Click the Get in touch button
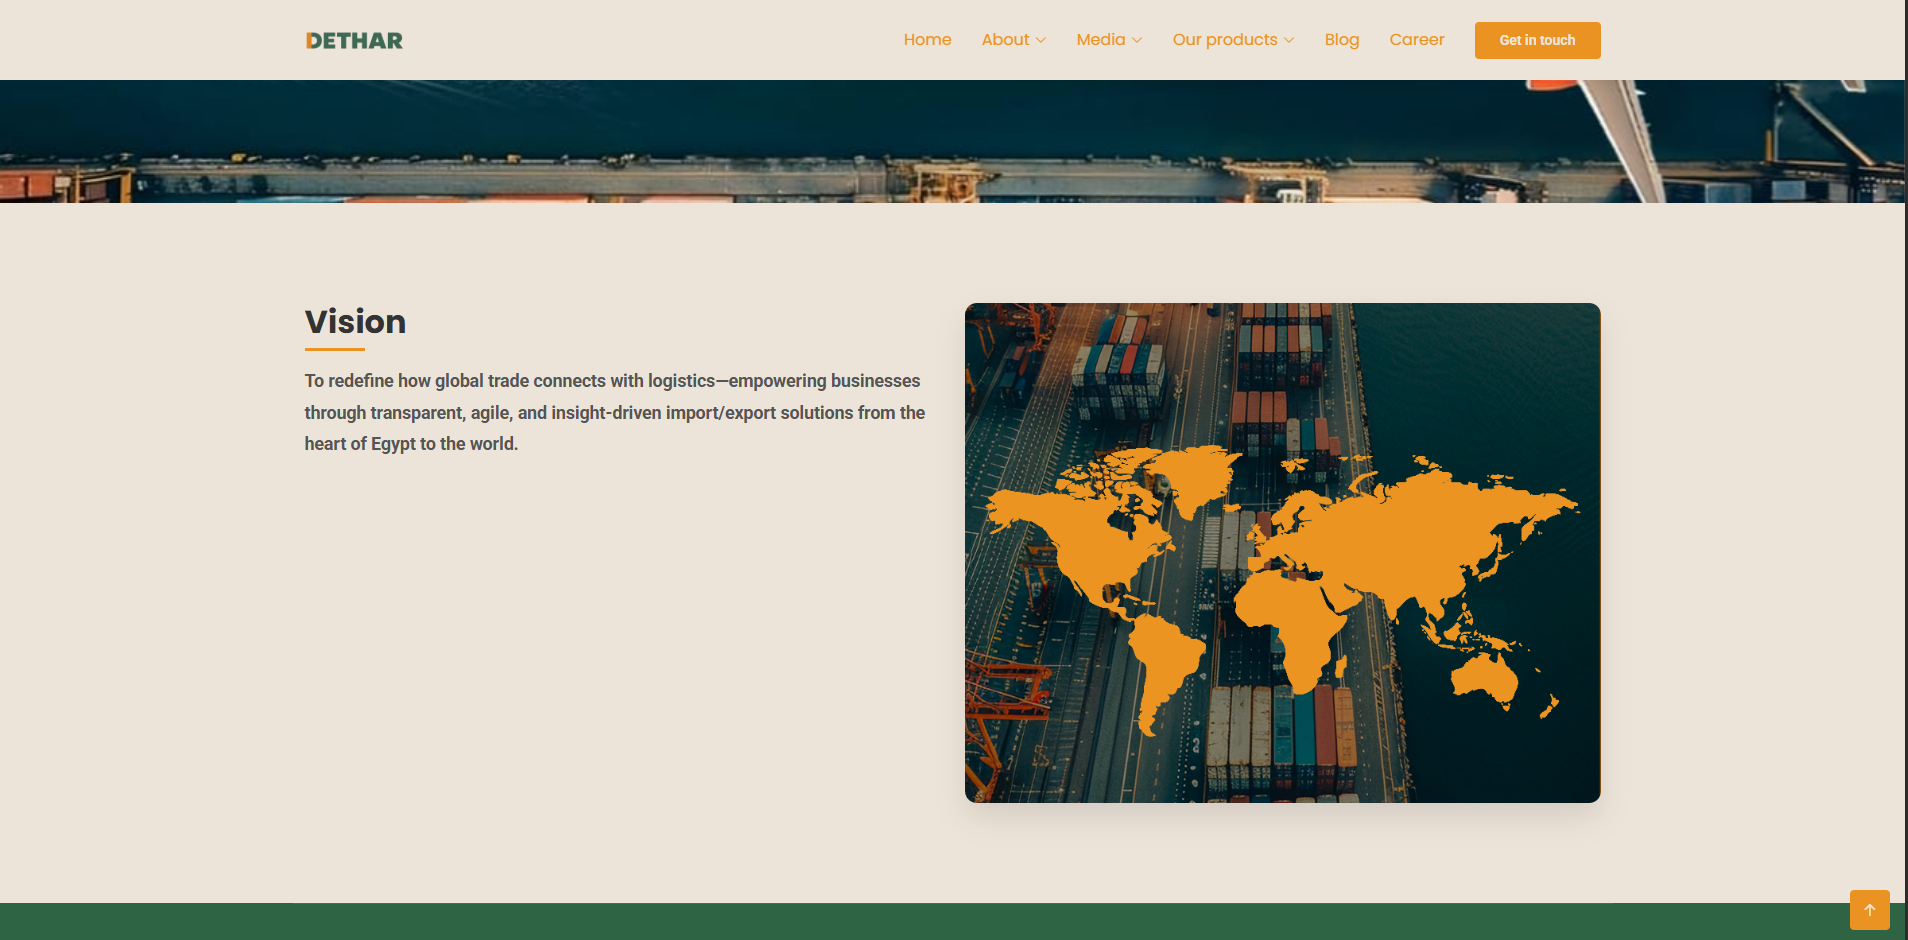Image resolution: width=1908 pixels, height=940 pixels. (x=1537, y=40)
